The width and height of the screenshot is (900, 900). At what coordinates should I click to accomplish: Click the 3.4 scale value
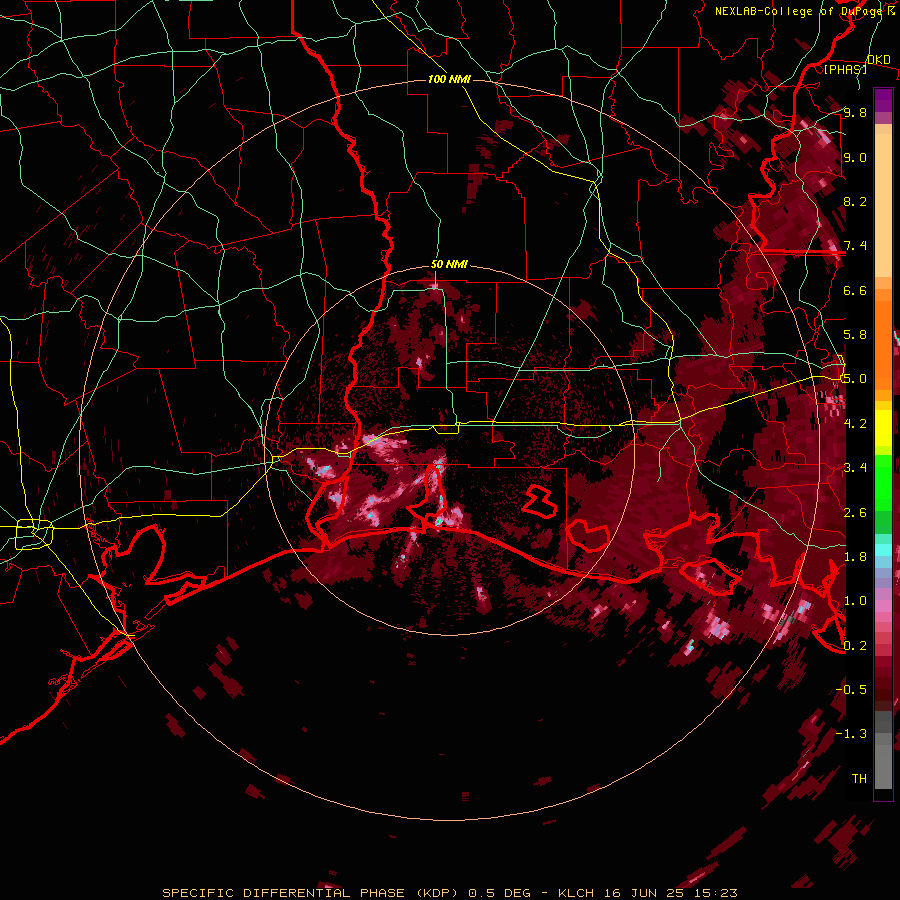point(855,467)
